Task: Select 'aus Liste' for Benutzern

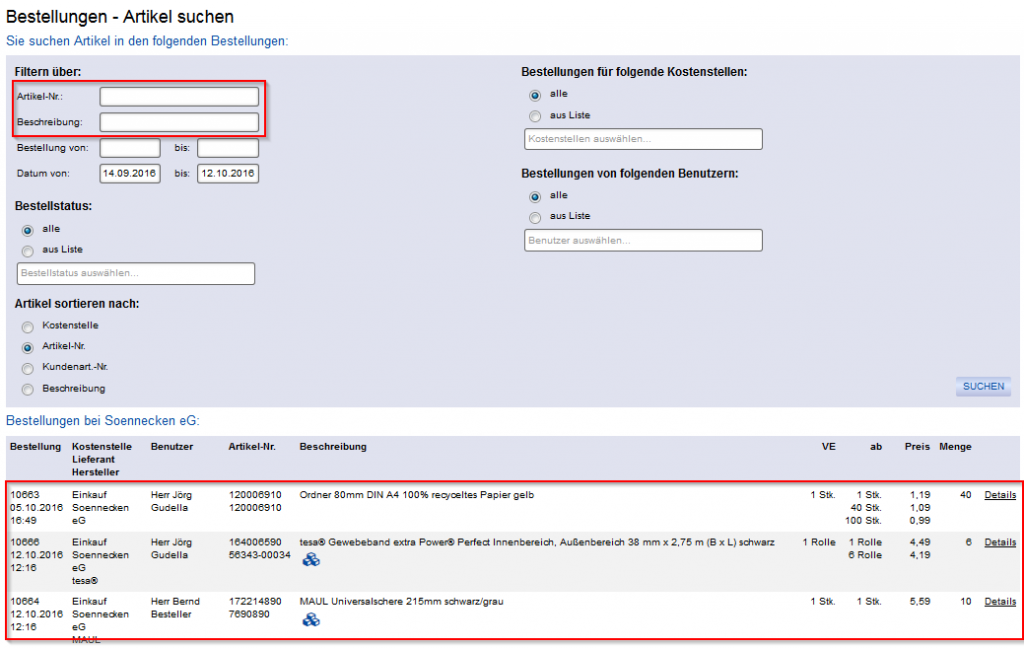Action: pos(535,217)
